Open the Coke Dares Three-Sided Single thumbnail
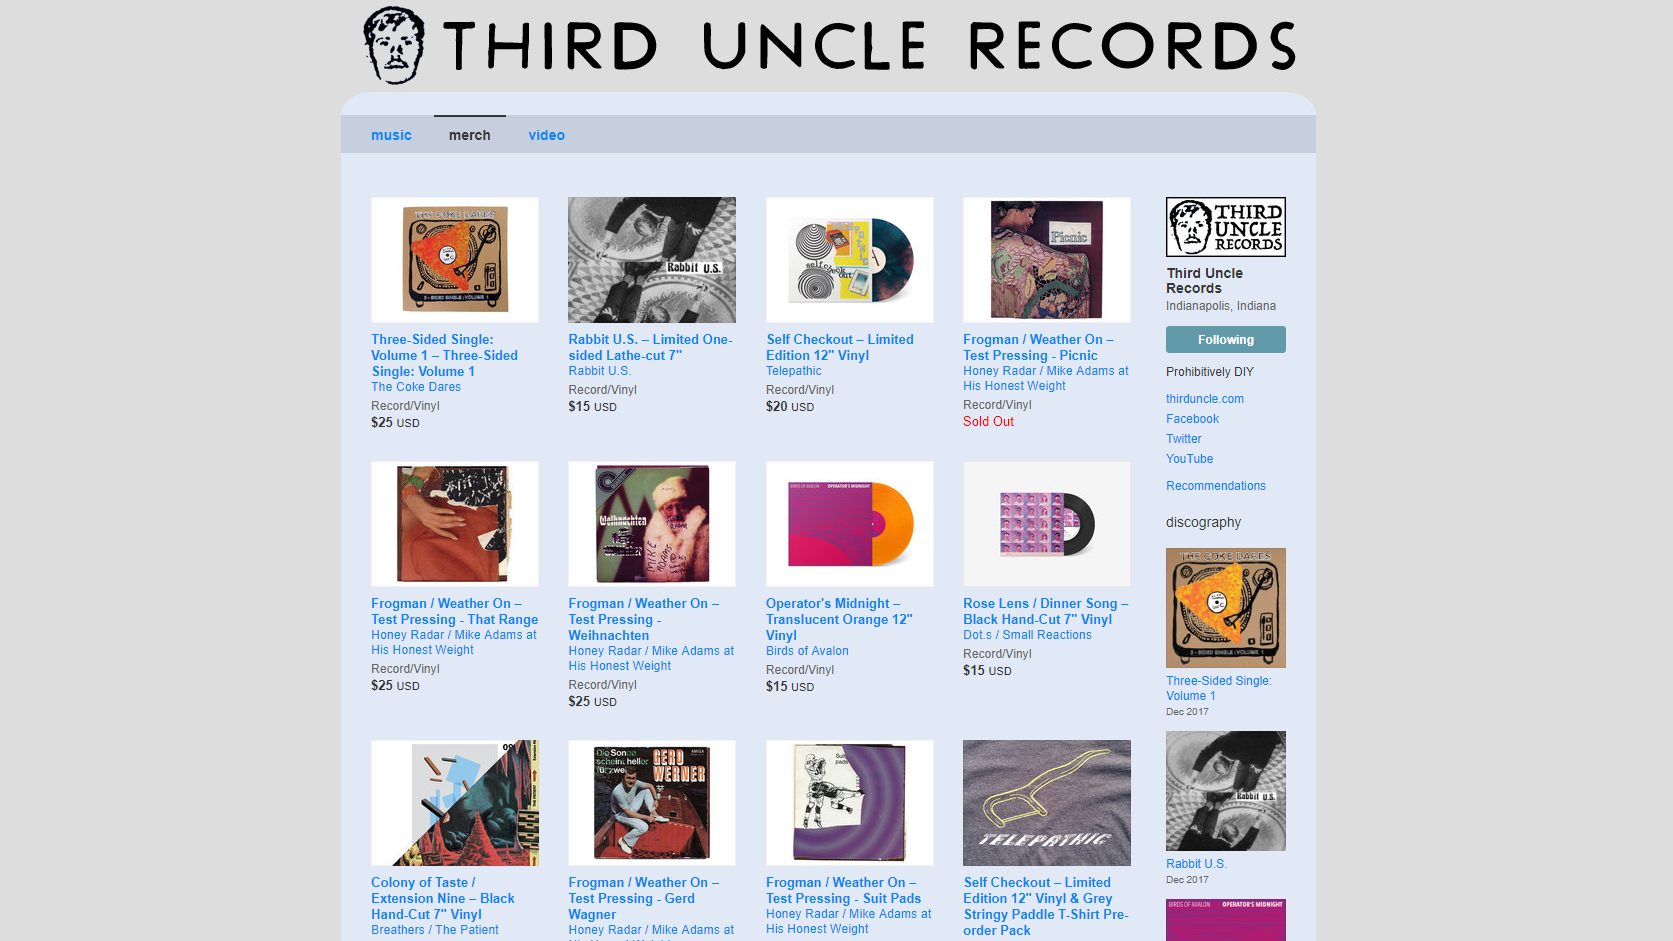 coord(455,260)
